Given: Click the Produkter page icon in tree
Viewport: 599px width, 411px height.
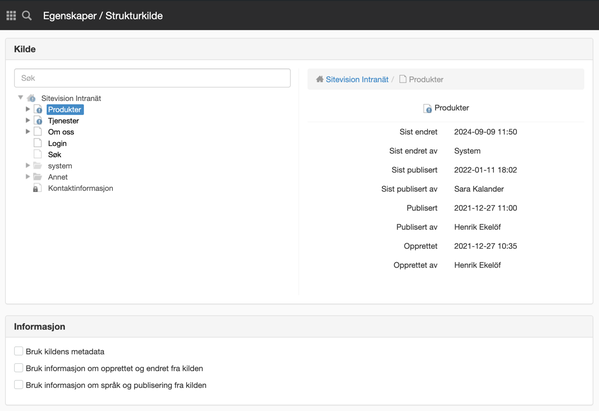Looking at the screenshot, I should [38, 109].
